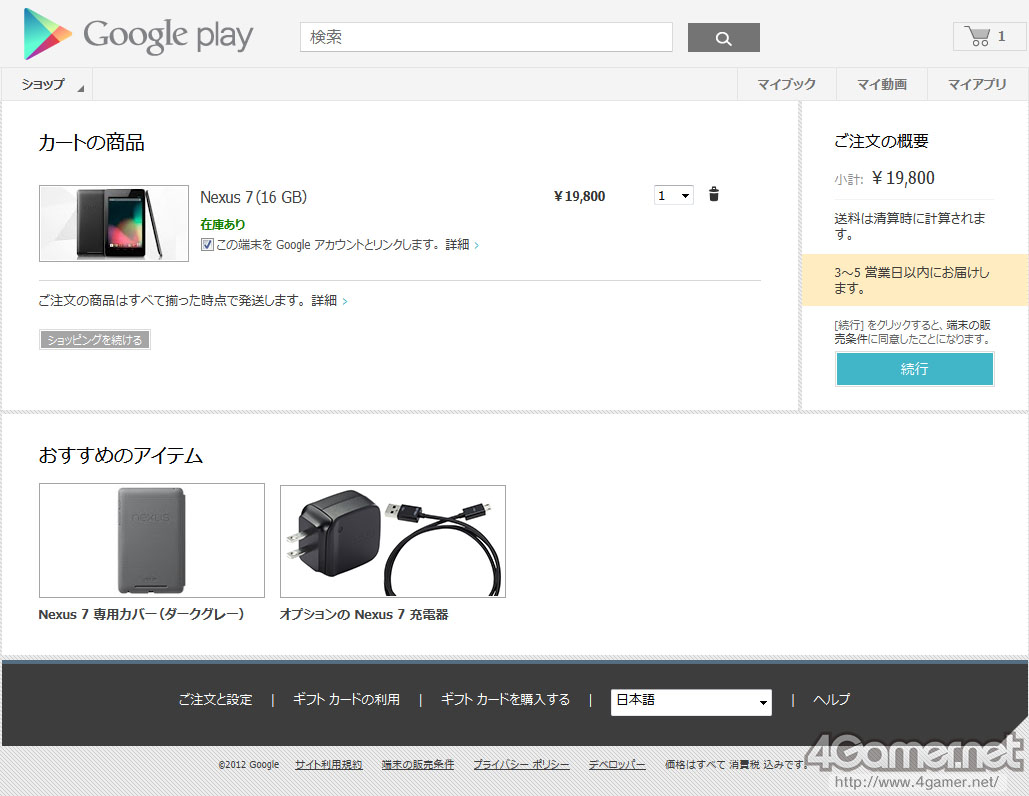
Task: Delete Nexus 7 using trash icon
Action: coord(714,194)
